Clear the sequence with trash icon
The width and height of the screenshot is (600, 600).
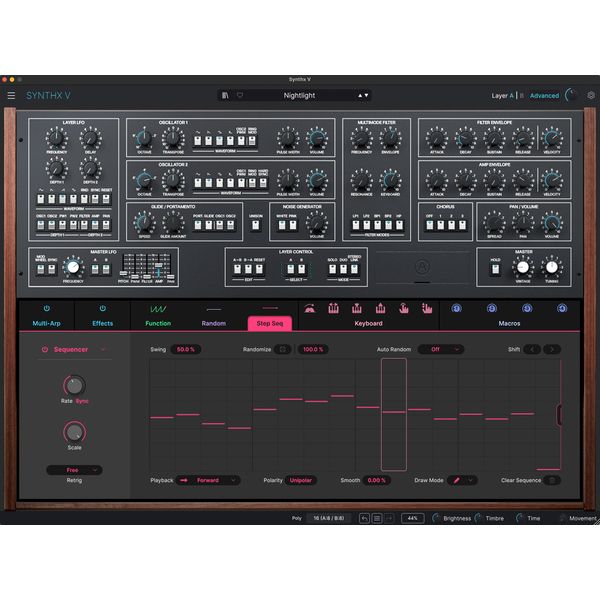[552, 480]
